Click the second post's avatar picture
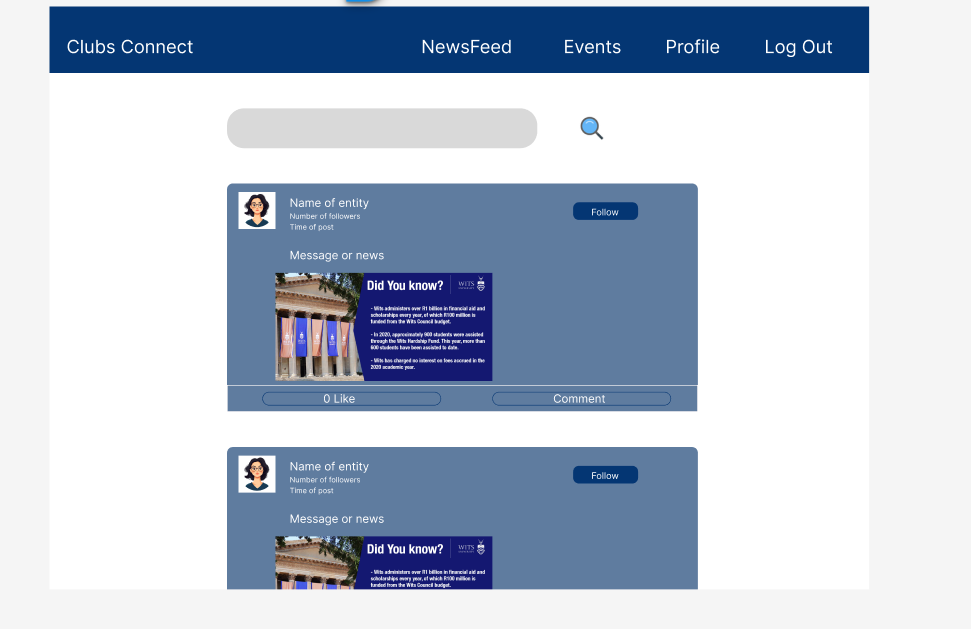This screenshot has height=629, width=971. [257, 474]
